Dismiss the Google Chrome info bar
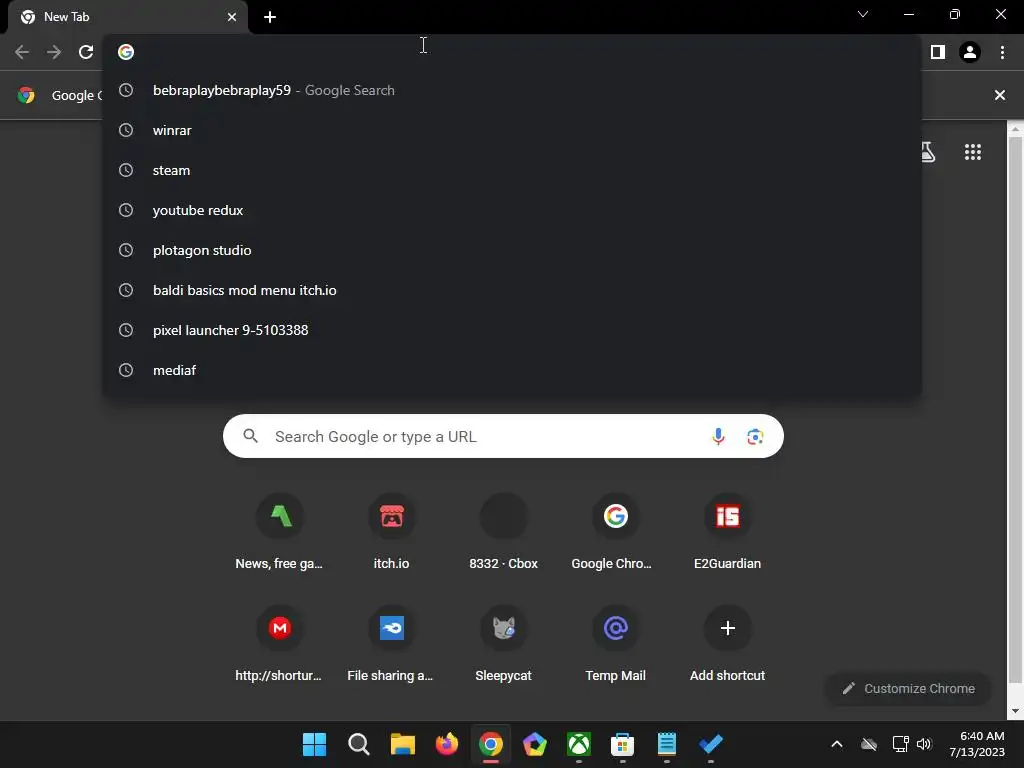Viewport: 1024px width, 768px height. pos(999,95)
